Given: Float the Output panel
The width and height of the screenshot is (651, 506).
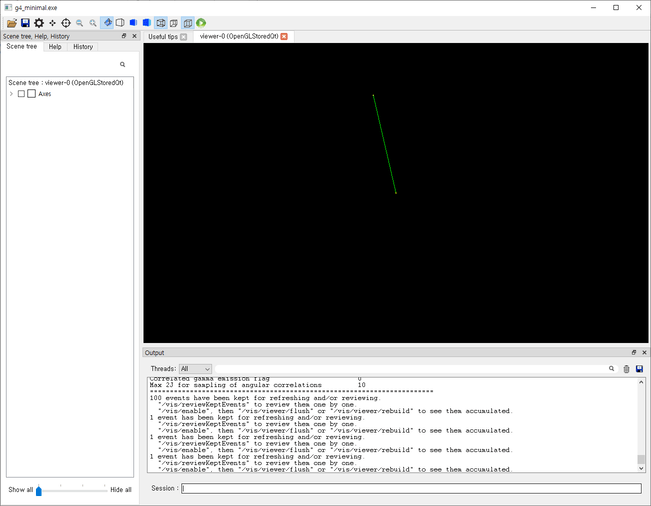Looking at the screenshot, I should point(634,353).
